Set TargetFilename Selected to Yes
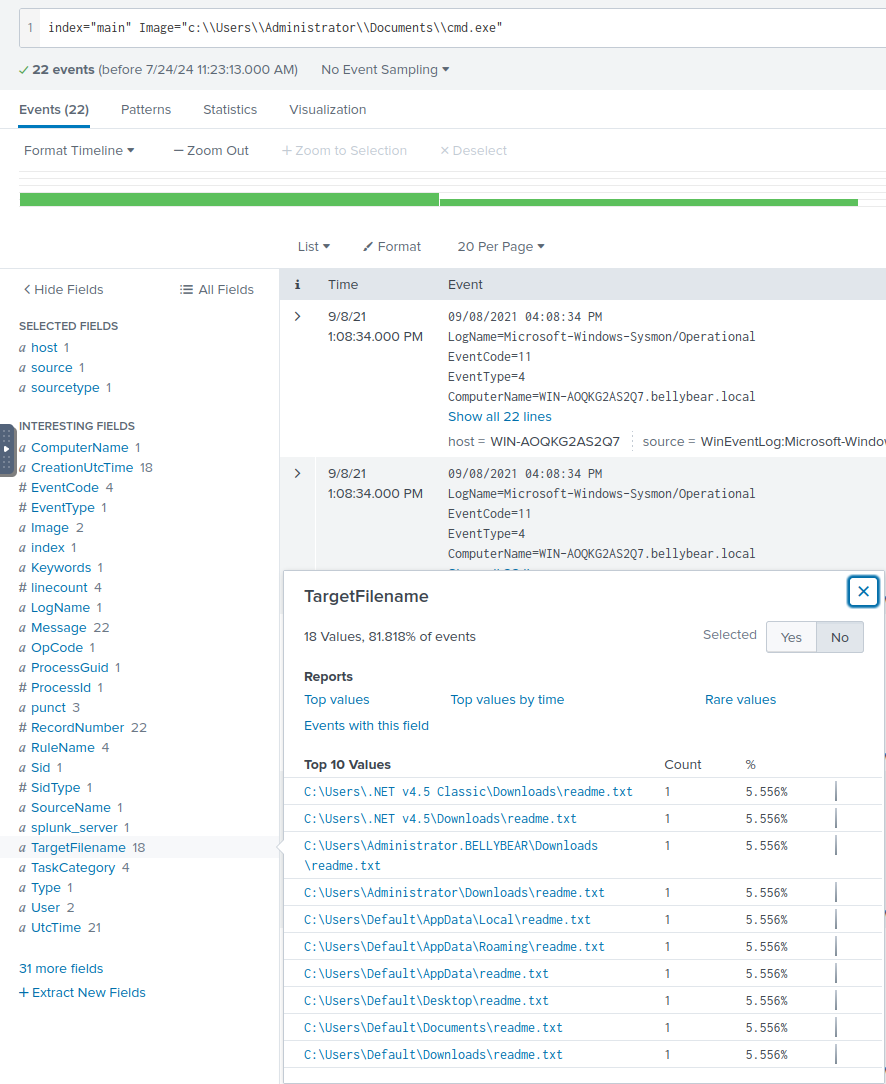This screenshot has width=886, height=1084. click(x=791, y=637)
